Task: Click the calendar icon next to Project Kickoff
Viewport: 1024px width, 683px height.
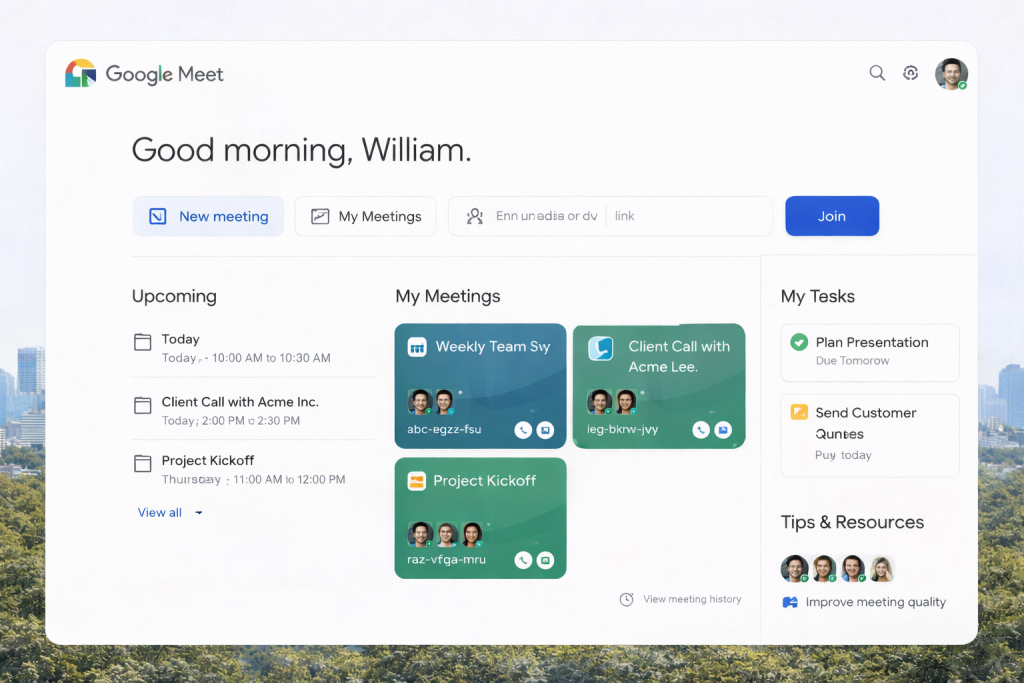Action: [143, 463]
